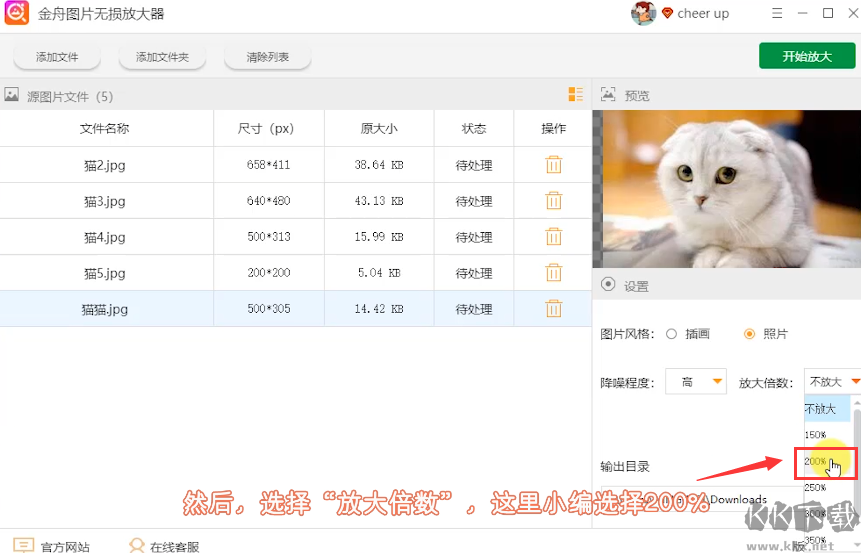Click the 43.13 KB size cell

tap(379, 201)
